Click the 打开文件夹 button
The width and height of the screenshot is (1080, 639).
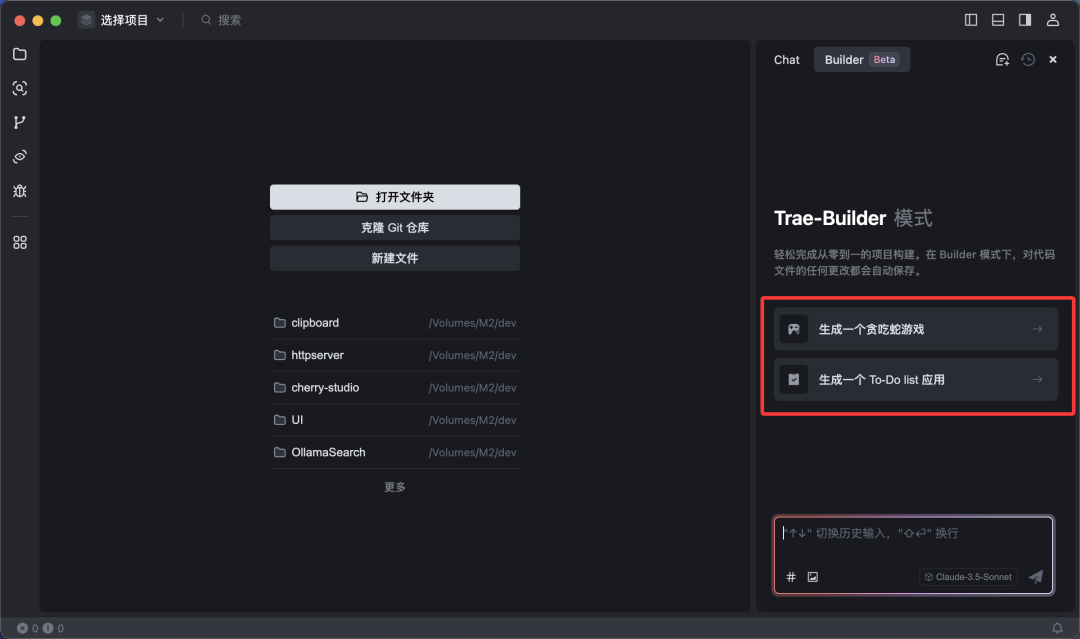click(395, 197)
